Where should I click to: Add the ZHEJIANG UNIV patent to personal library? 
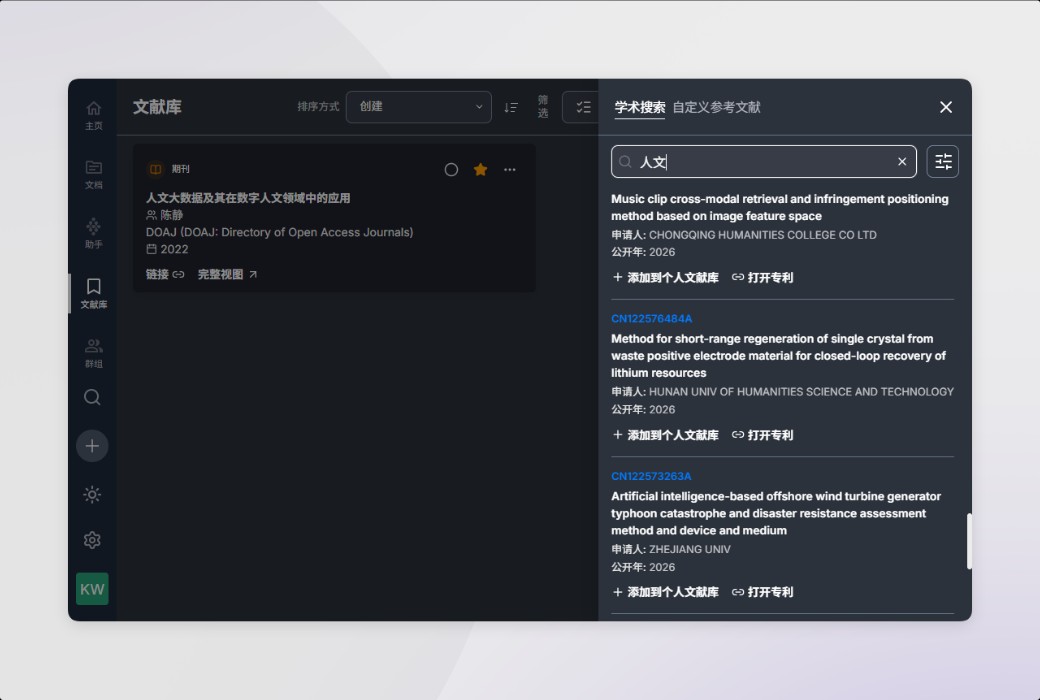point(666,592)
